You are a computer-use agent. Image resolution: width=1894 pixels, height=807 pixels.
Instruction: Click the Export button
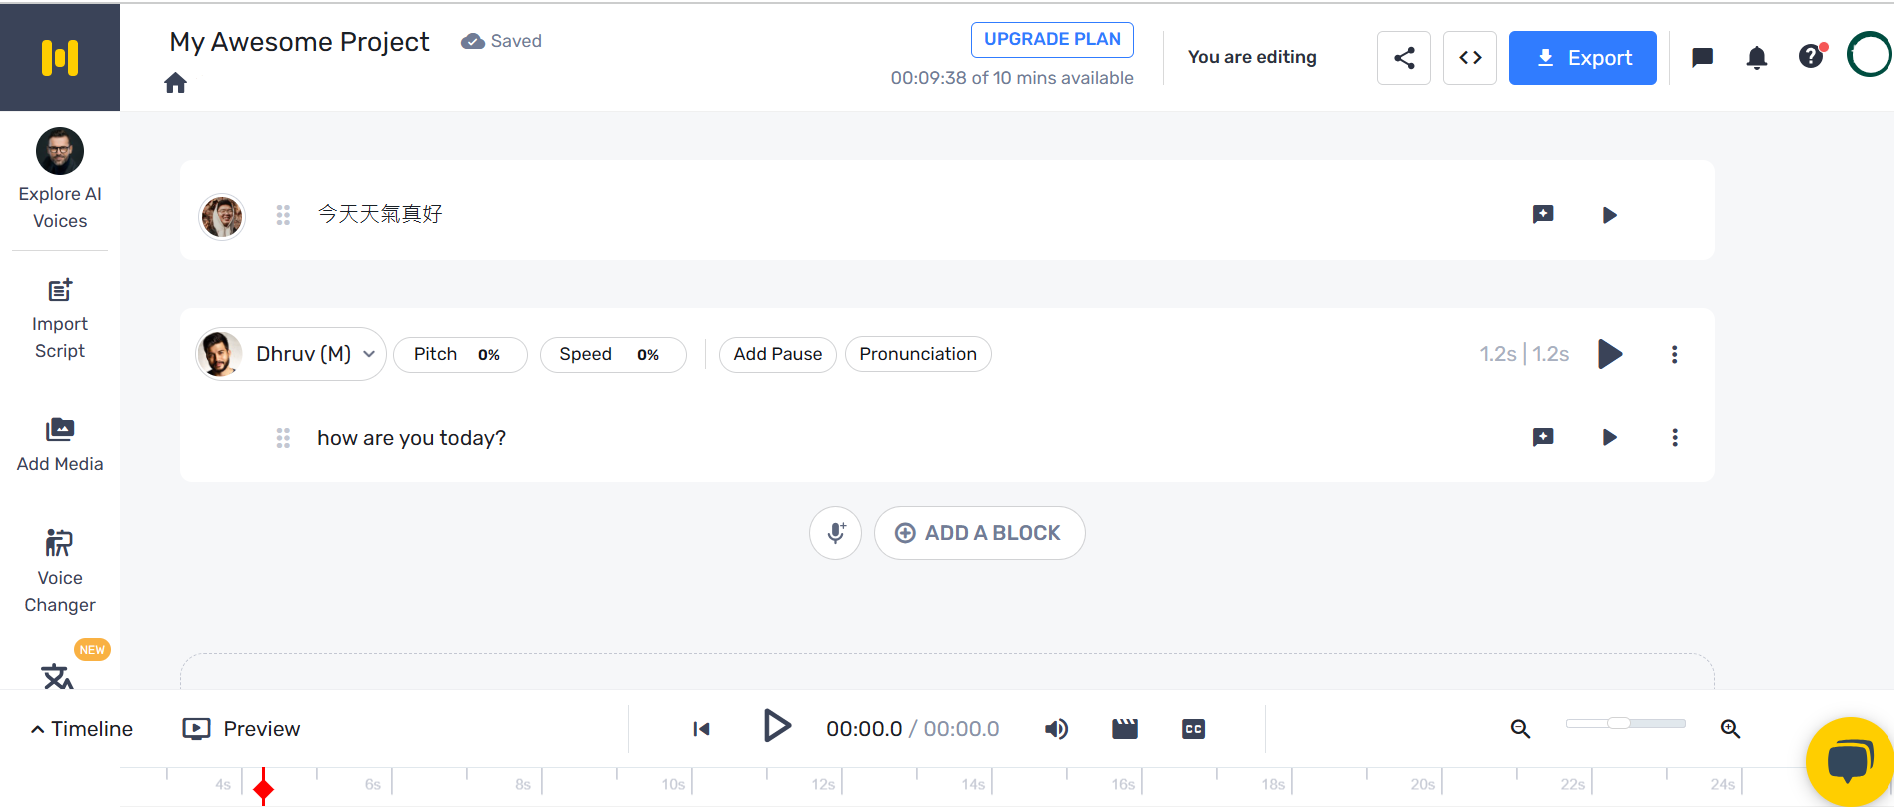pos(1582,58)
